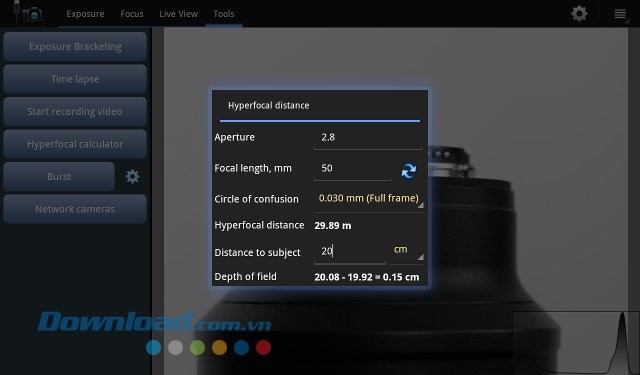Select the gray color dot

coord(176,348)
